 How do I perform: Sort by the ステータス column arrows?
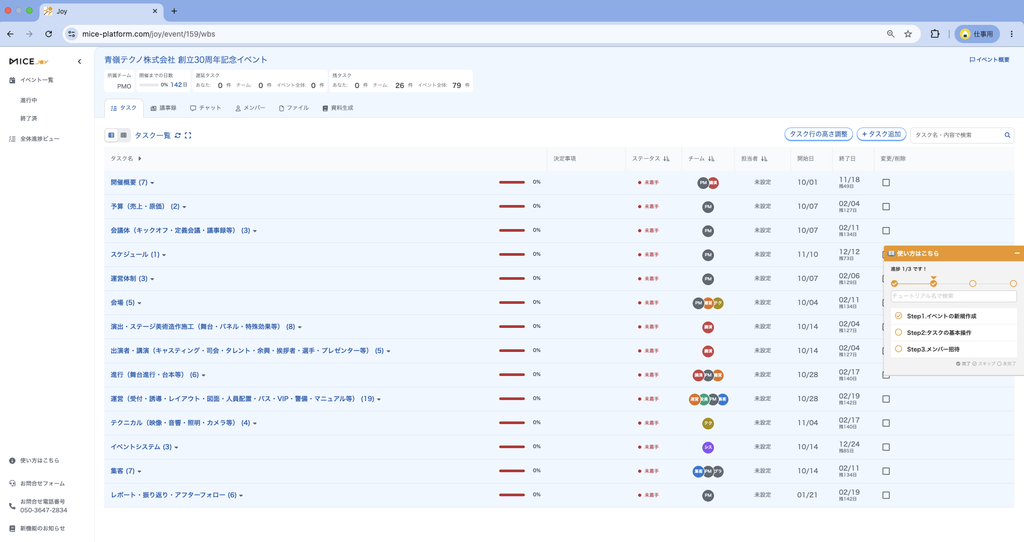(x=666, y=159)
